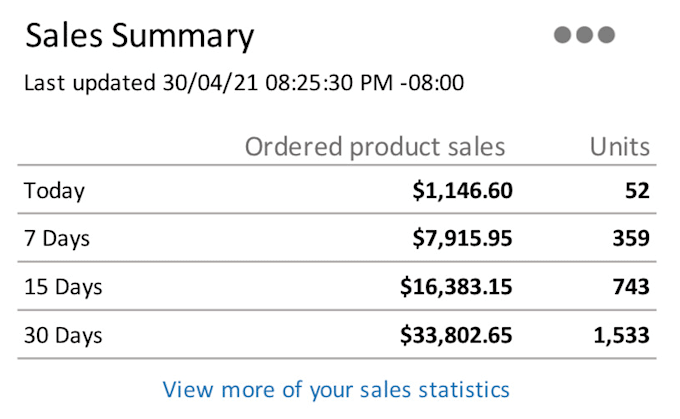Select the 7 Days row label

click(57, 239)
